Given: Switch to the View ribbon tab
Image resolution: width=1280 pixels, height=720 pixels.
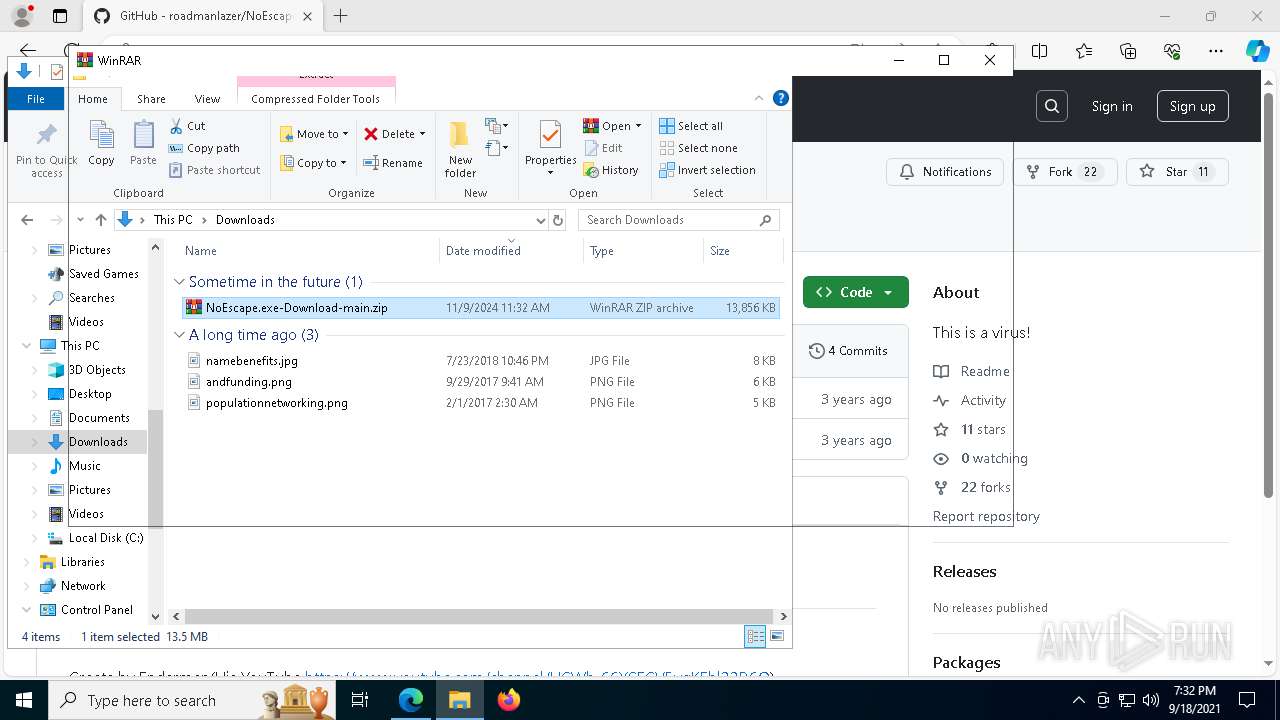Looking at the screenshot, I should point(207,99).
